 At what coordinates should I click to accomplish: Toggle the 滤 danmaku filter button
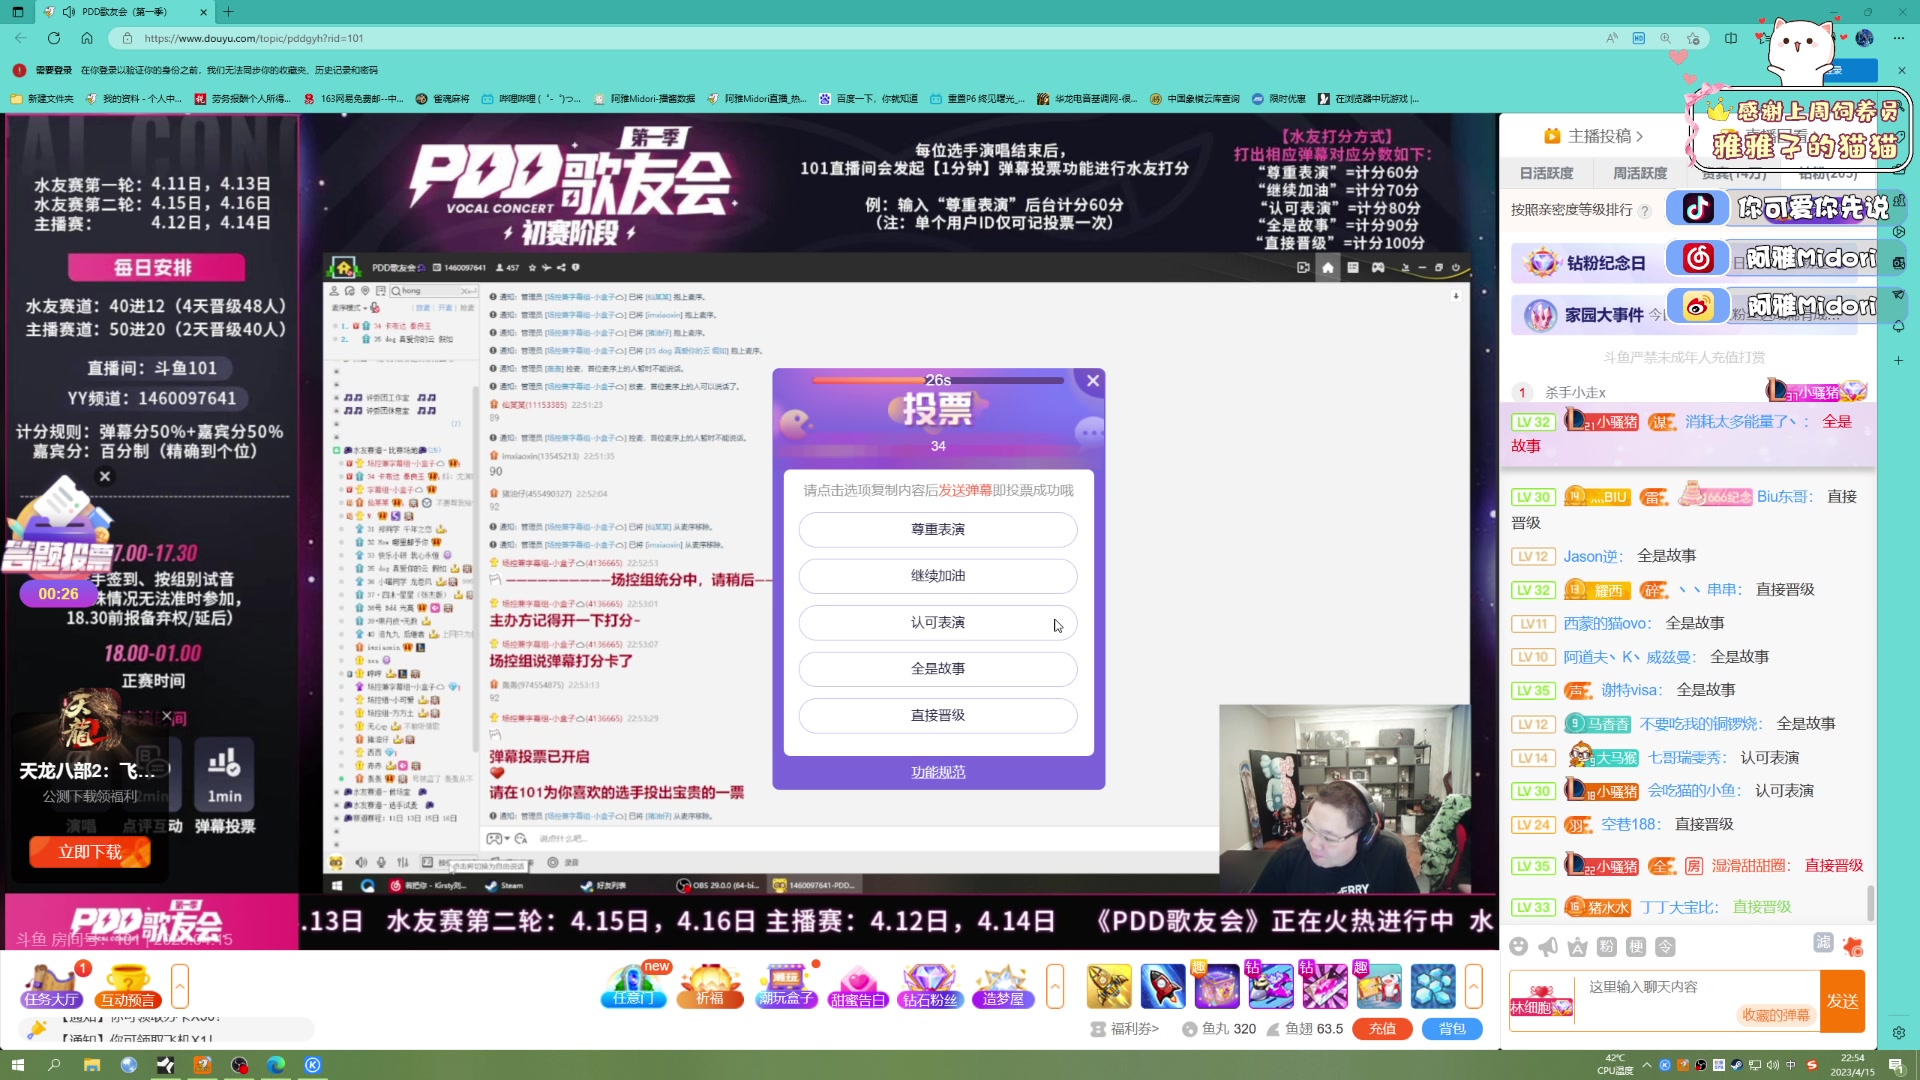tap(1823, 942)
